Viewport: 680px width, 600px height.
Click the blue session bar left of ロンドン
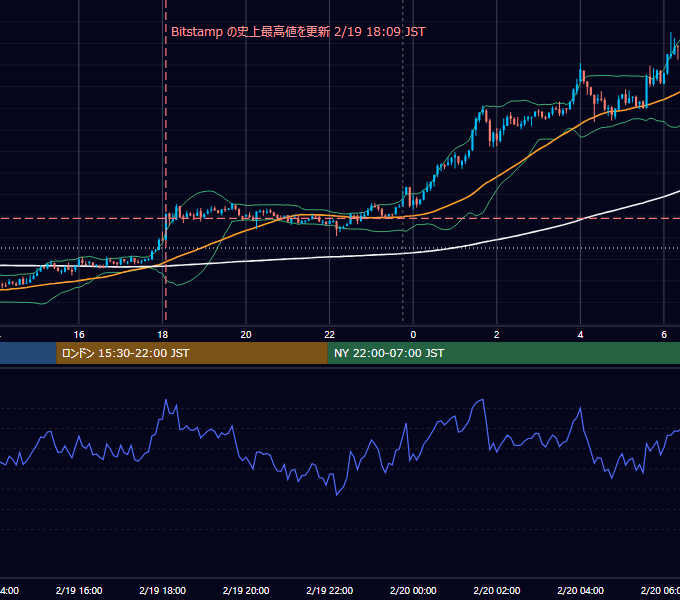[28, 353]
